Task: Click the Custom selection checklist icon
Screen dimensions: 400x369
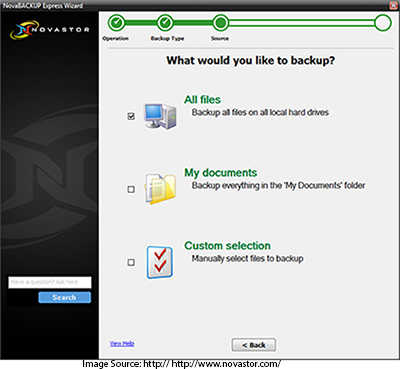Action: pos(160,262)
